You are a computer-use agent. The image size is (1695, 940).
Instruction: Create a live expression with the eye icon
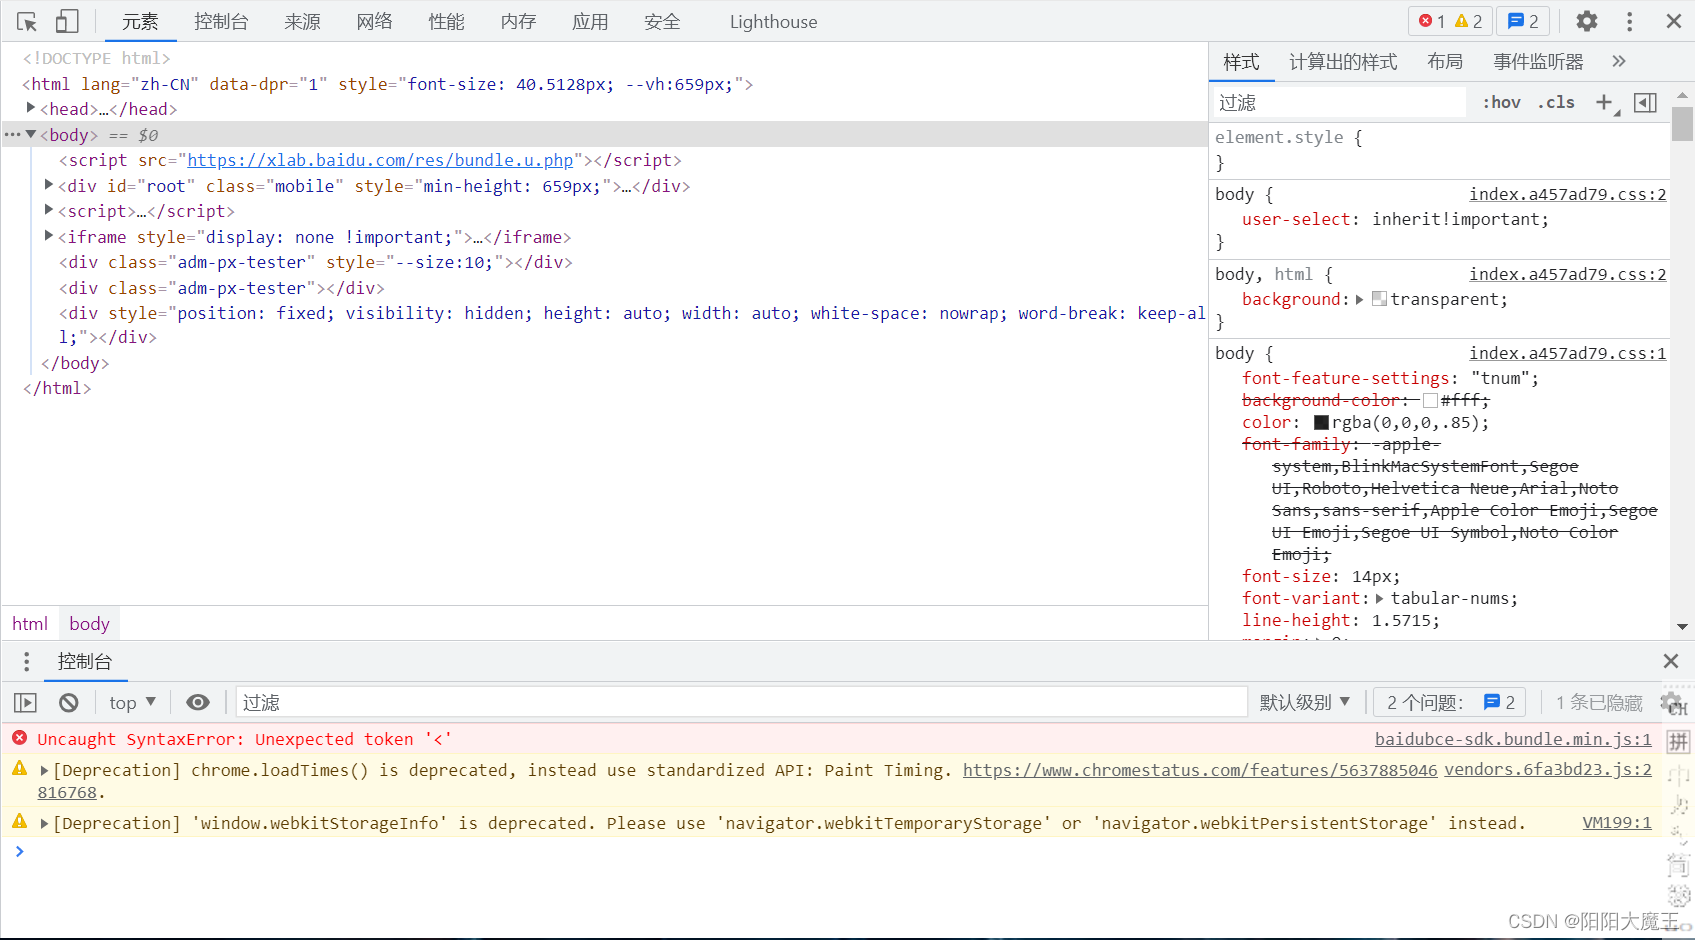point(198,703)
